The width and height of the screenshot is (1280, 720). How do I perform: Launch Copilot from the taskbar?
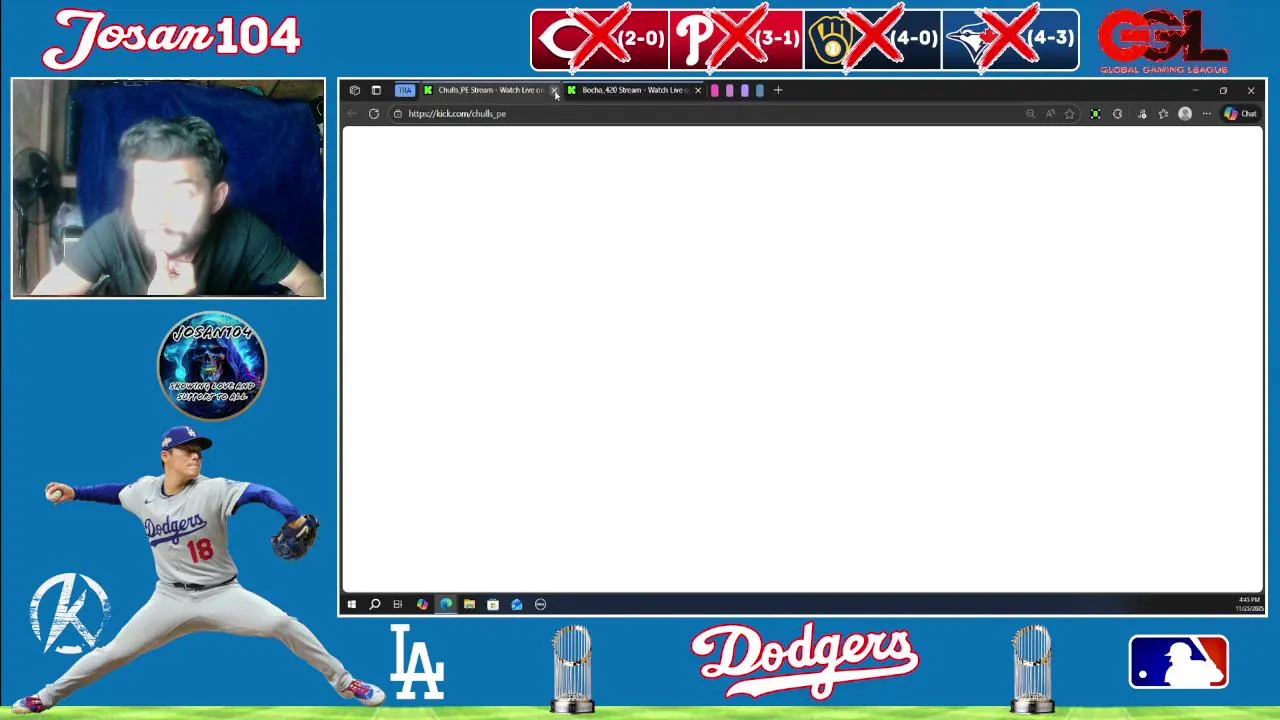(x=422, y=604)
